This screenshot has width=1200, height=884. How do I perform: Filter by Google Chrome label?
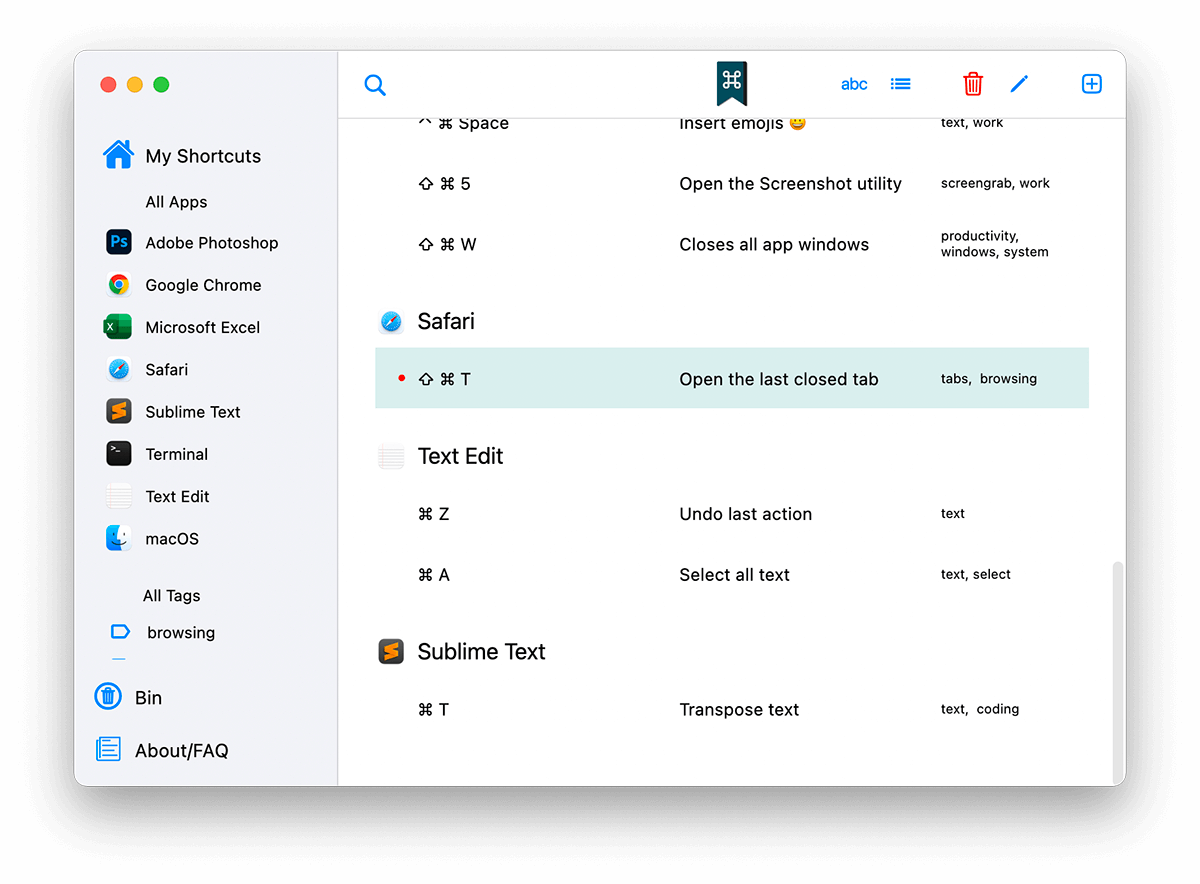click(203, 285)
